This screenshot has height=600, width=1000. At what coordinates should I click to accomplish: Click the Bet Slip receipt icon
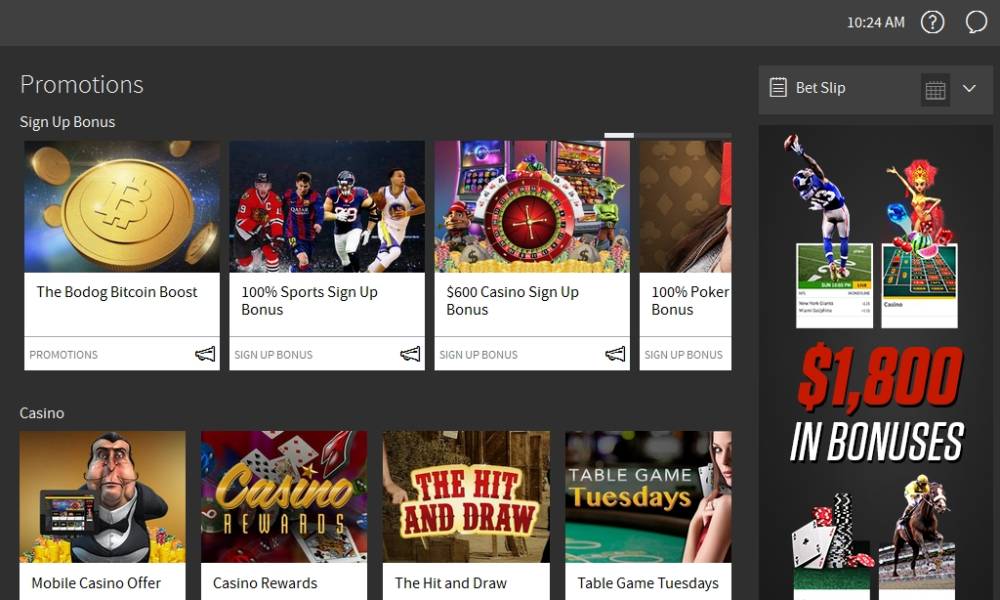(778, 87)
